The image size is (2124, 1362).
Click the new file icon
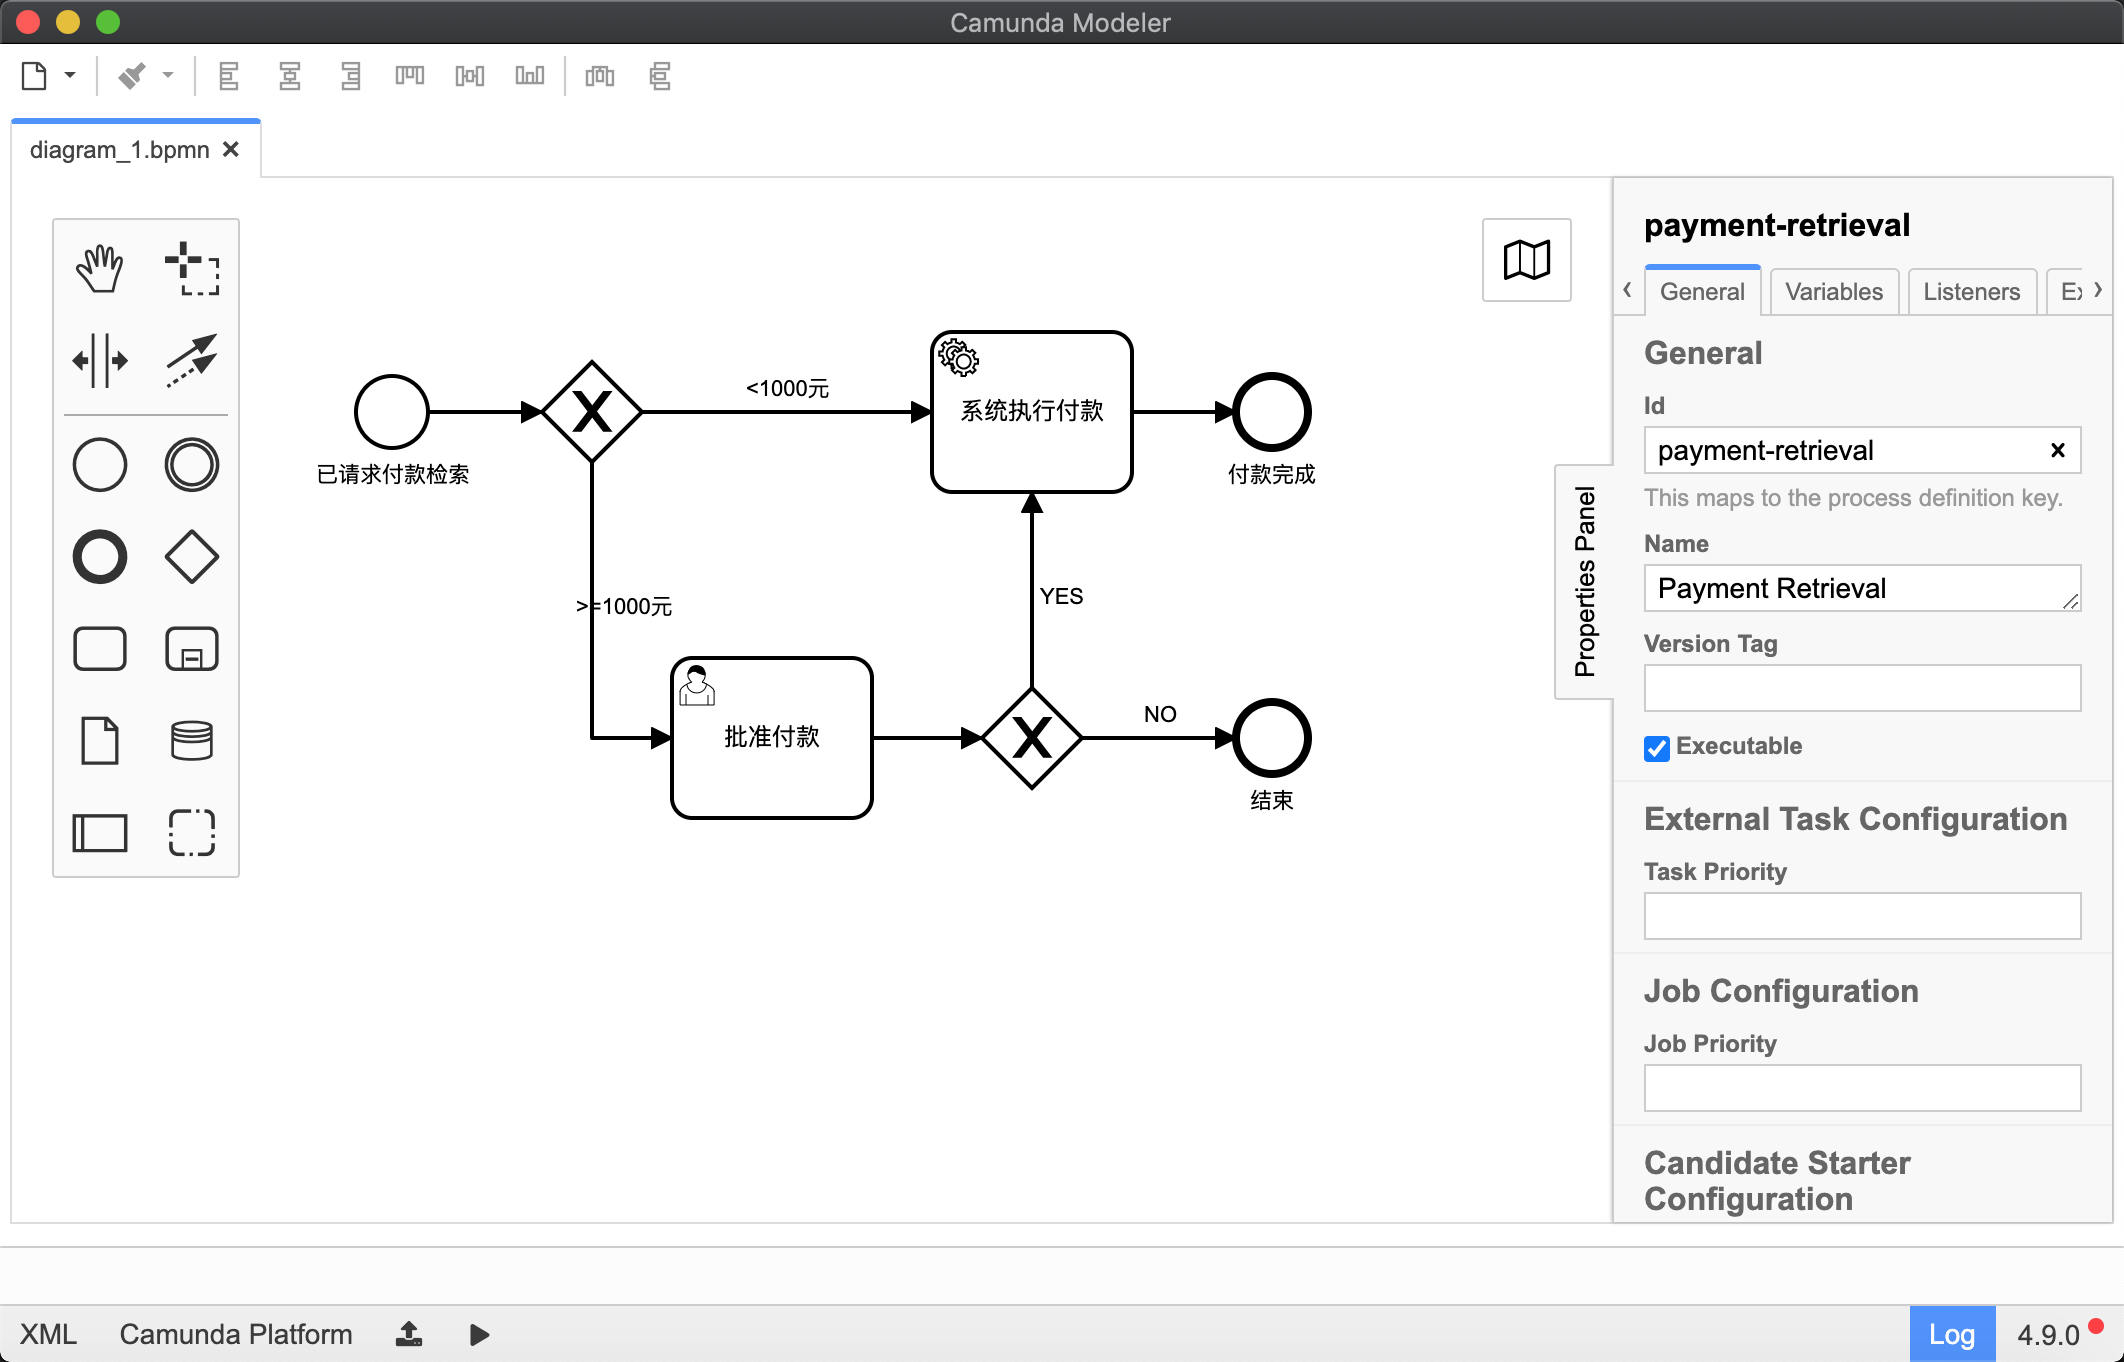point(34,76)
